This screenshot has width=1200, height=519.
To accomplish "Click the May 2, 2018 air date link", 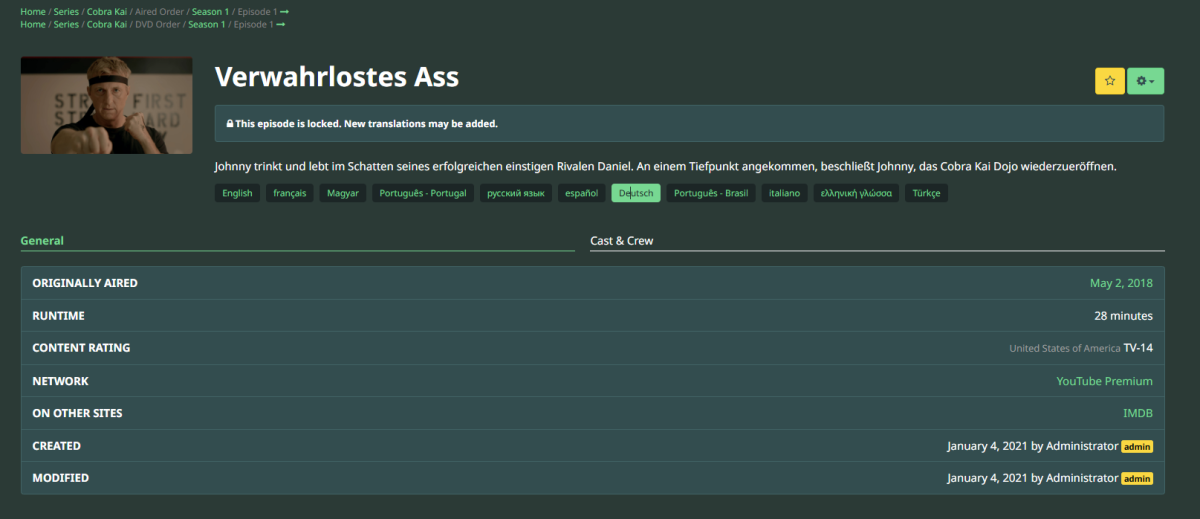I will (x=1121, y=283).
